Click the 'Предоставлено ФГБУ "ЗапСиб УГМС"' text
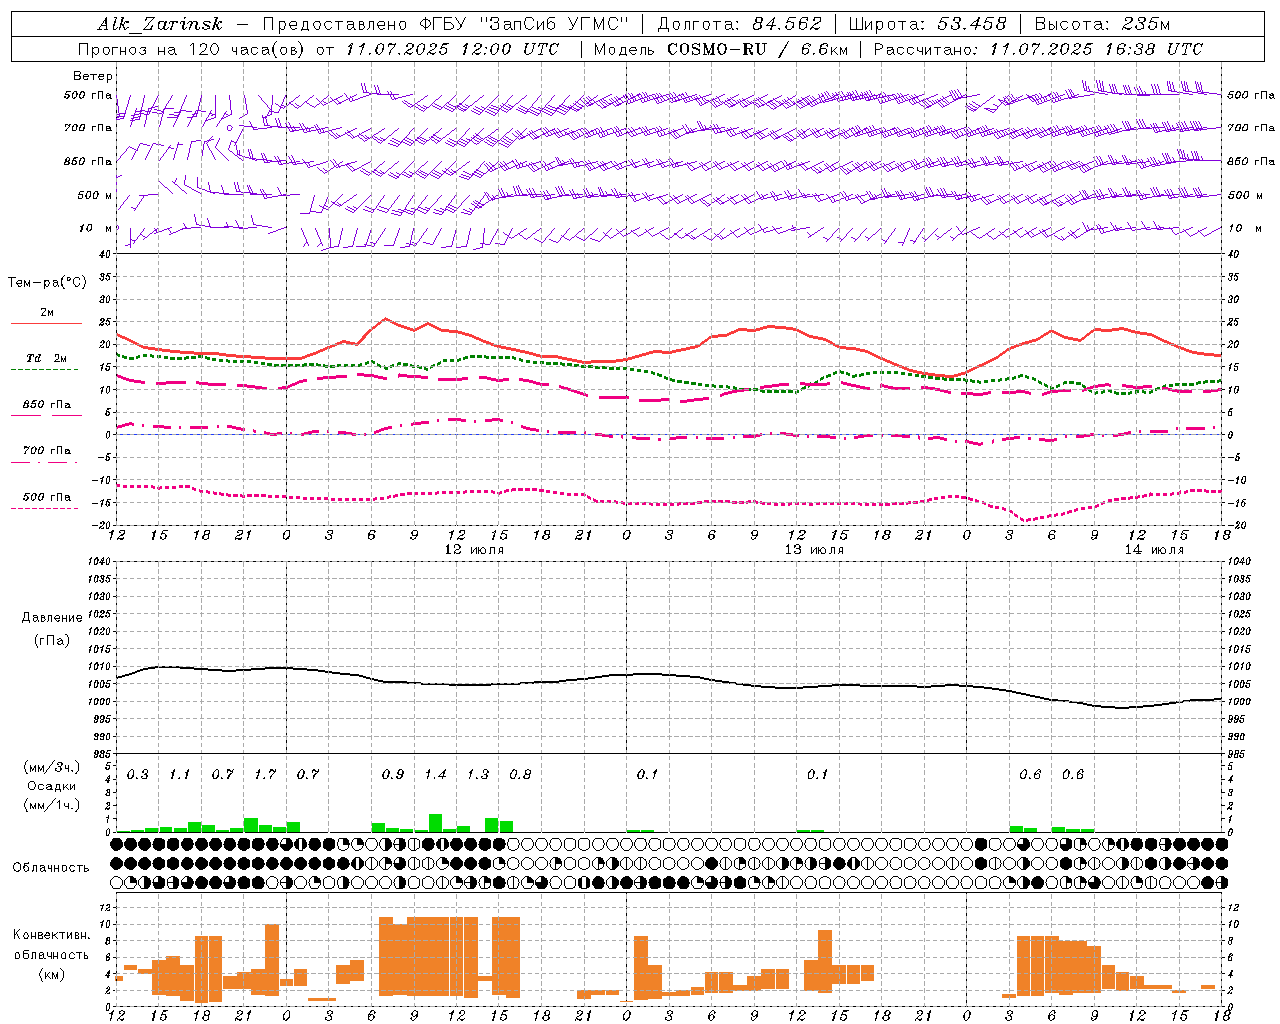 tap(445, 24)
